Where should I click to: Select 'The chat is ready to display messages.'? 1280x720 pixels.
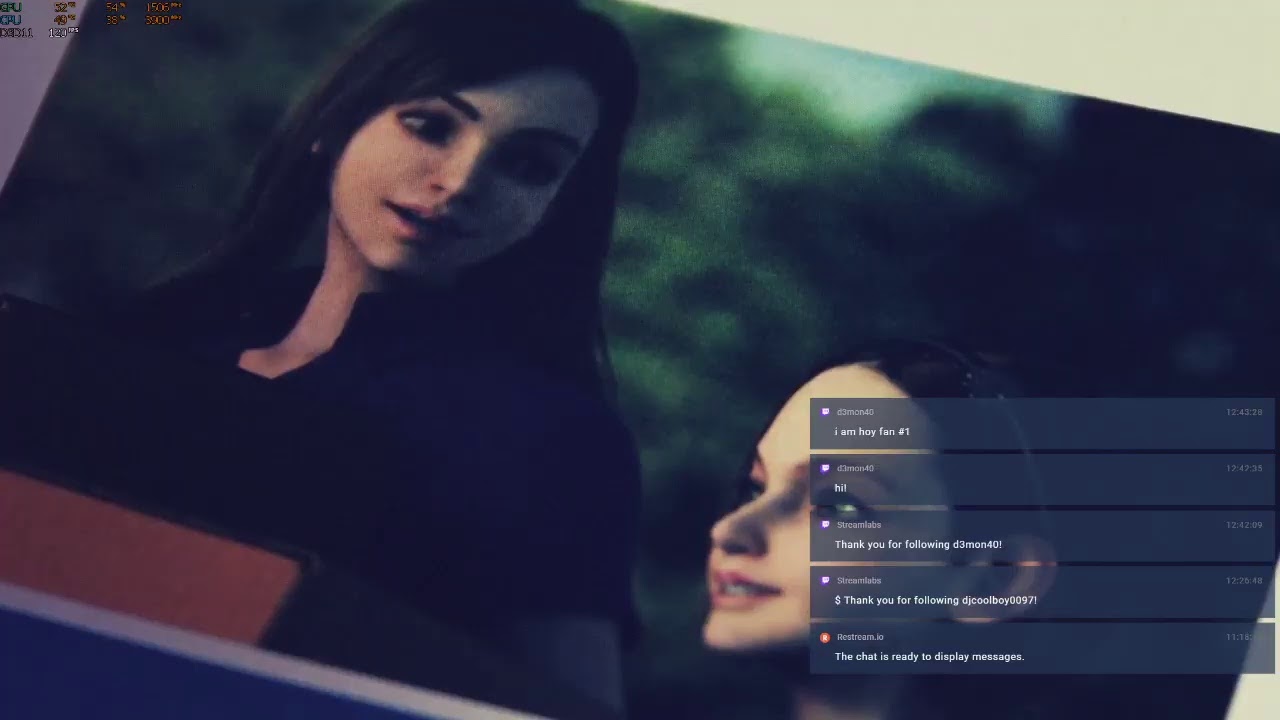click(929, 656)
